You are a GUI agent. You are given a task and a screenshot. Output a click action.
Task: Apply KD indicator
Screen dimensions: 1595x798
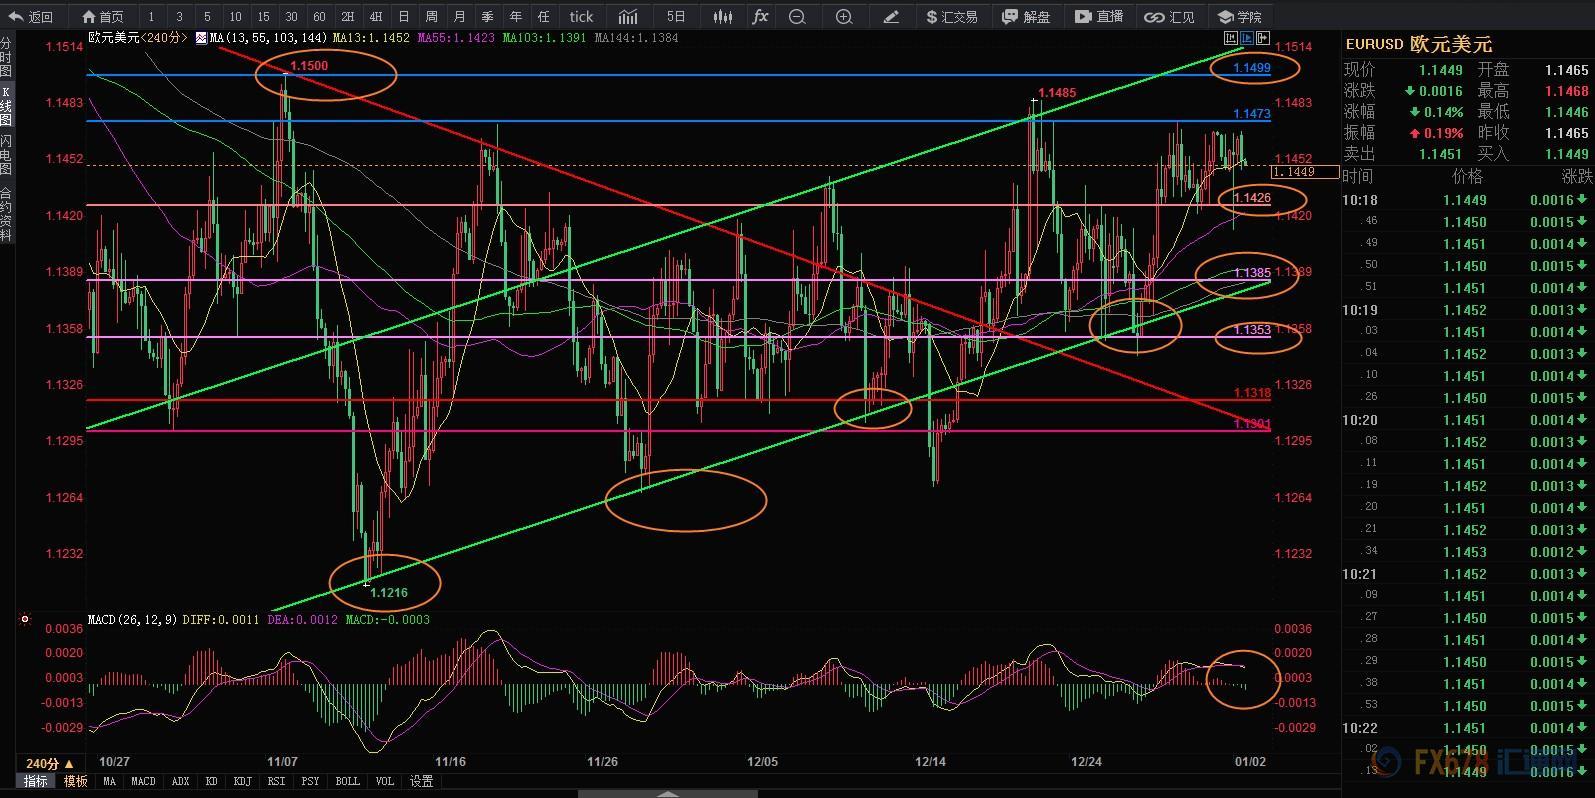(211, 781)
